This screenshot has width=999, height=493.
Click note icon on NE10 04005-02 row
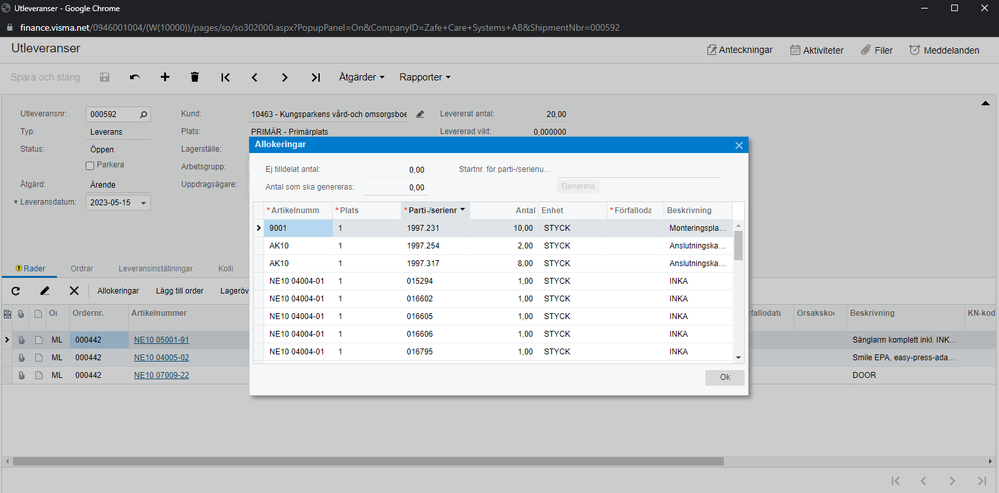(x=38, y=358)
